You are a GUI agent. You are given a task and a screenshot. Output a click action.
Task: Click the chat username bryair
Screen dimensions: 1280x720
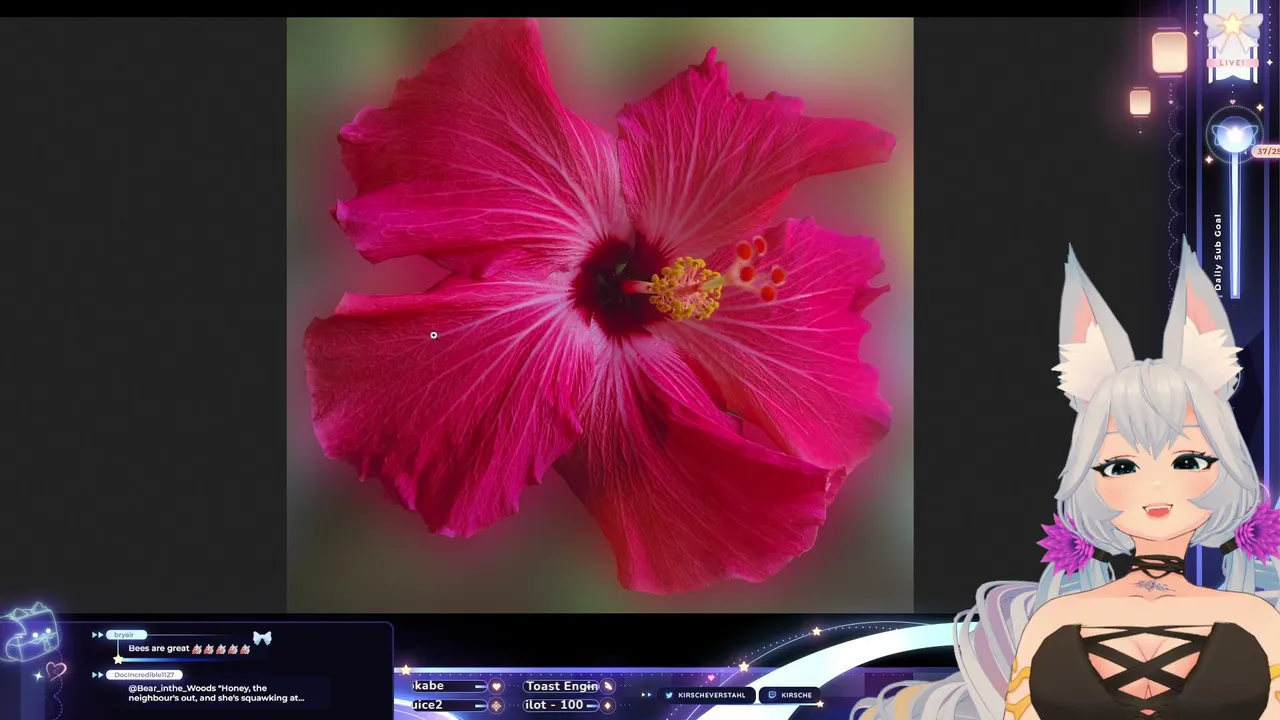point(124,635)
